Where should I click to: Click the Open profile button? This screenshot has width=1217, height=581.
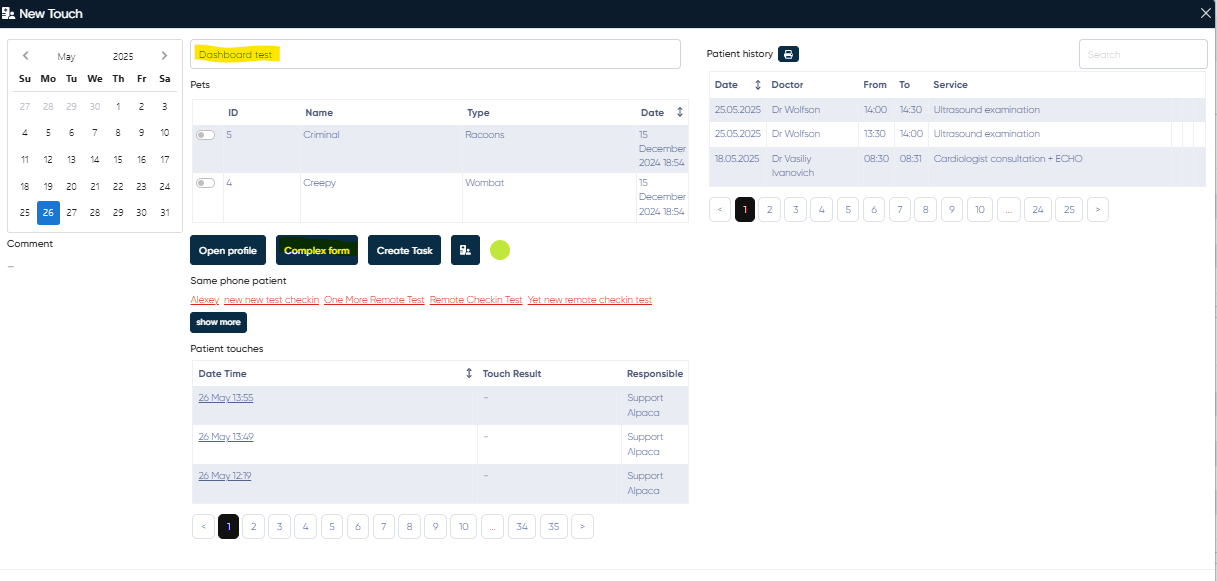[x=228, y=250]
